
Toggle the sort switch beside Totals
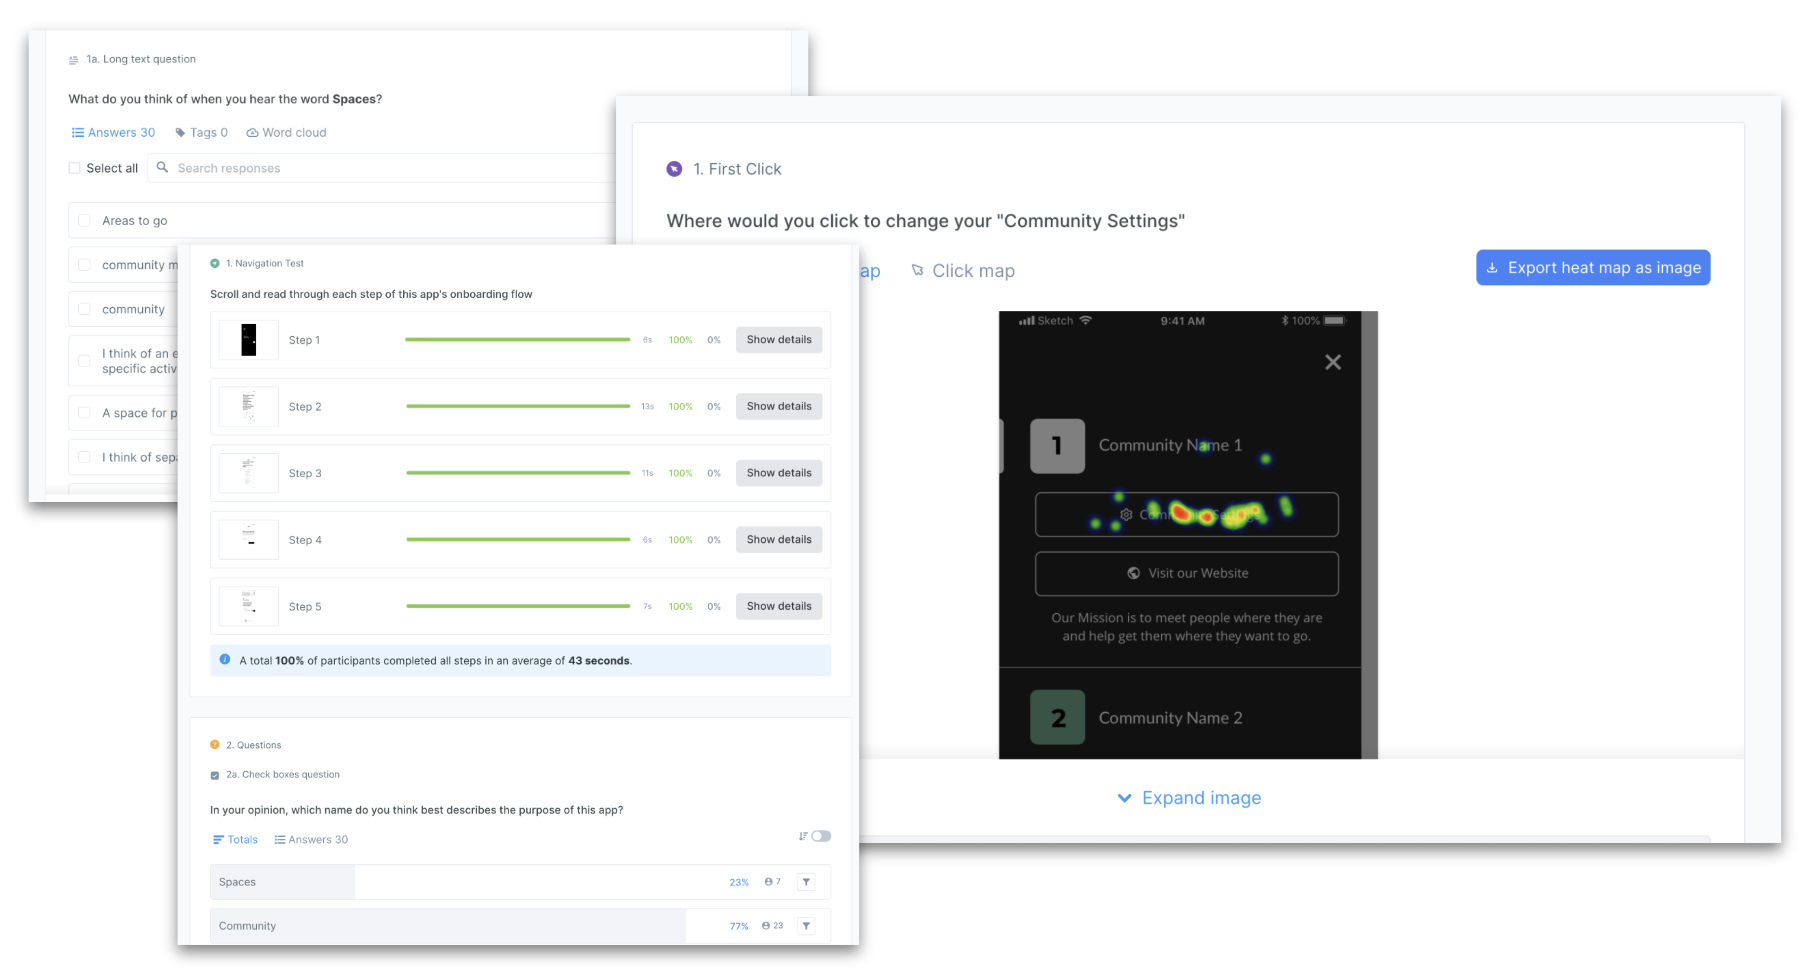pyautogui.click(x=821, y=836)
